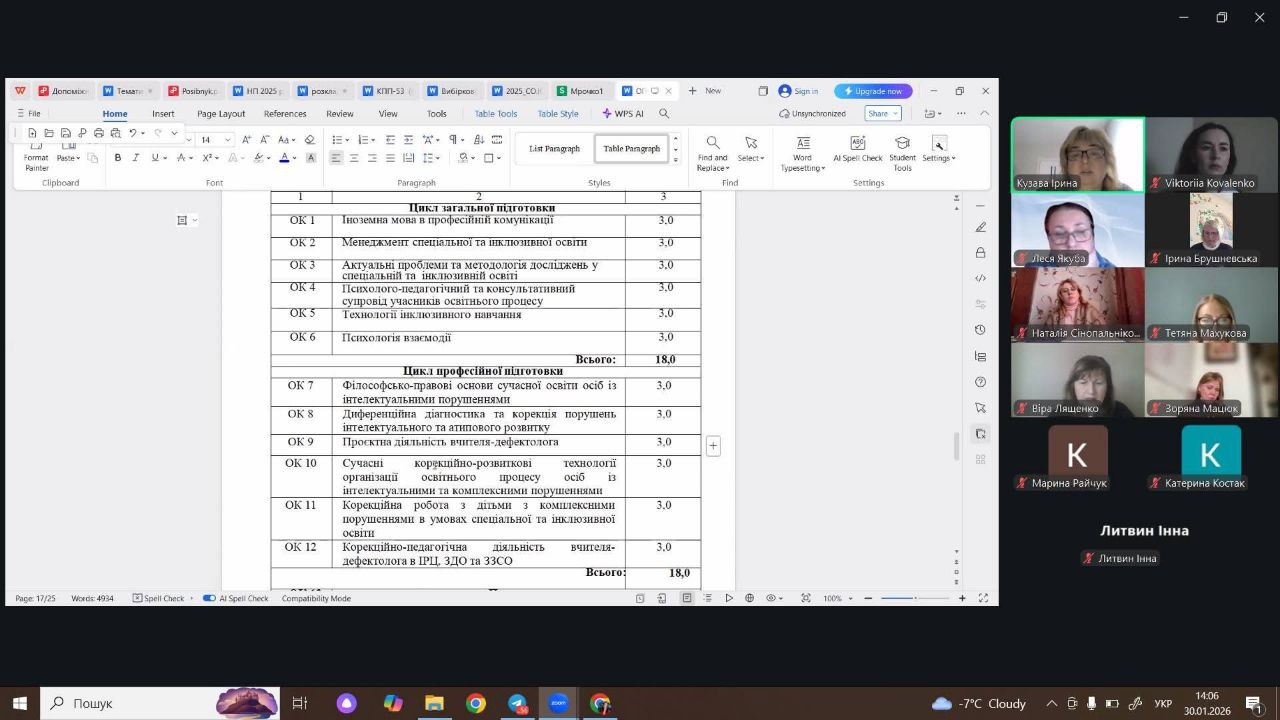Click the print icon in quick access toolbar
Screen dimensions: 1280x720
(x=98, y=133)
